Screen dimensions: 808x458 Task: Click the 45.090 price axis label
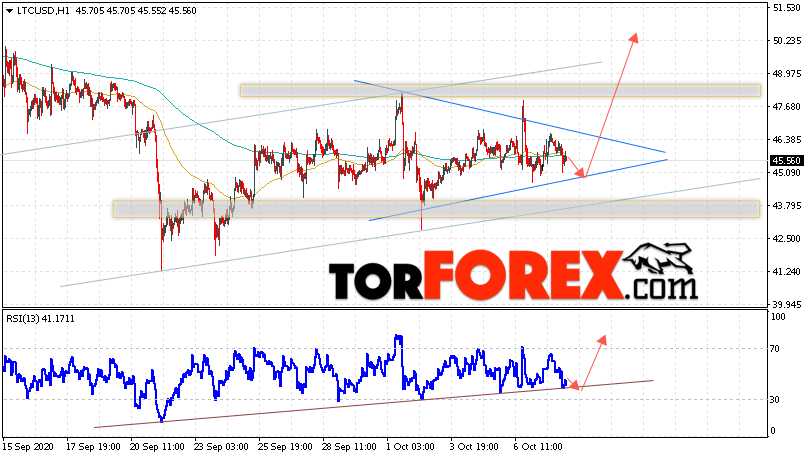tap(787, 173)
